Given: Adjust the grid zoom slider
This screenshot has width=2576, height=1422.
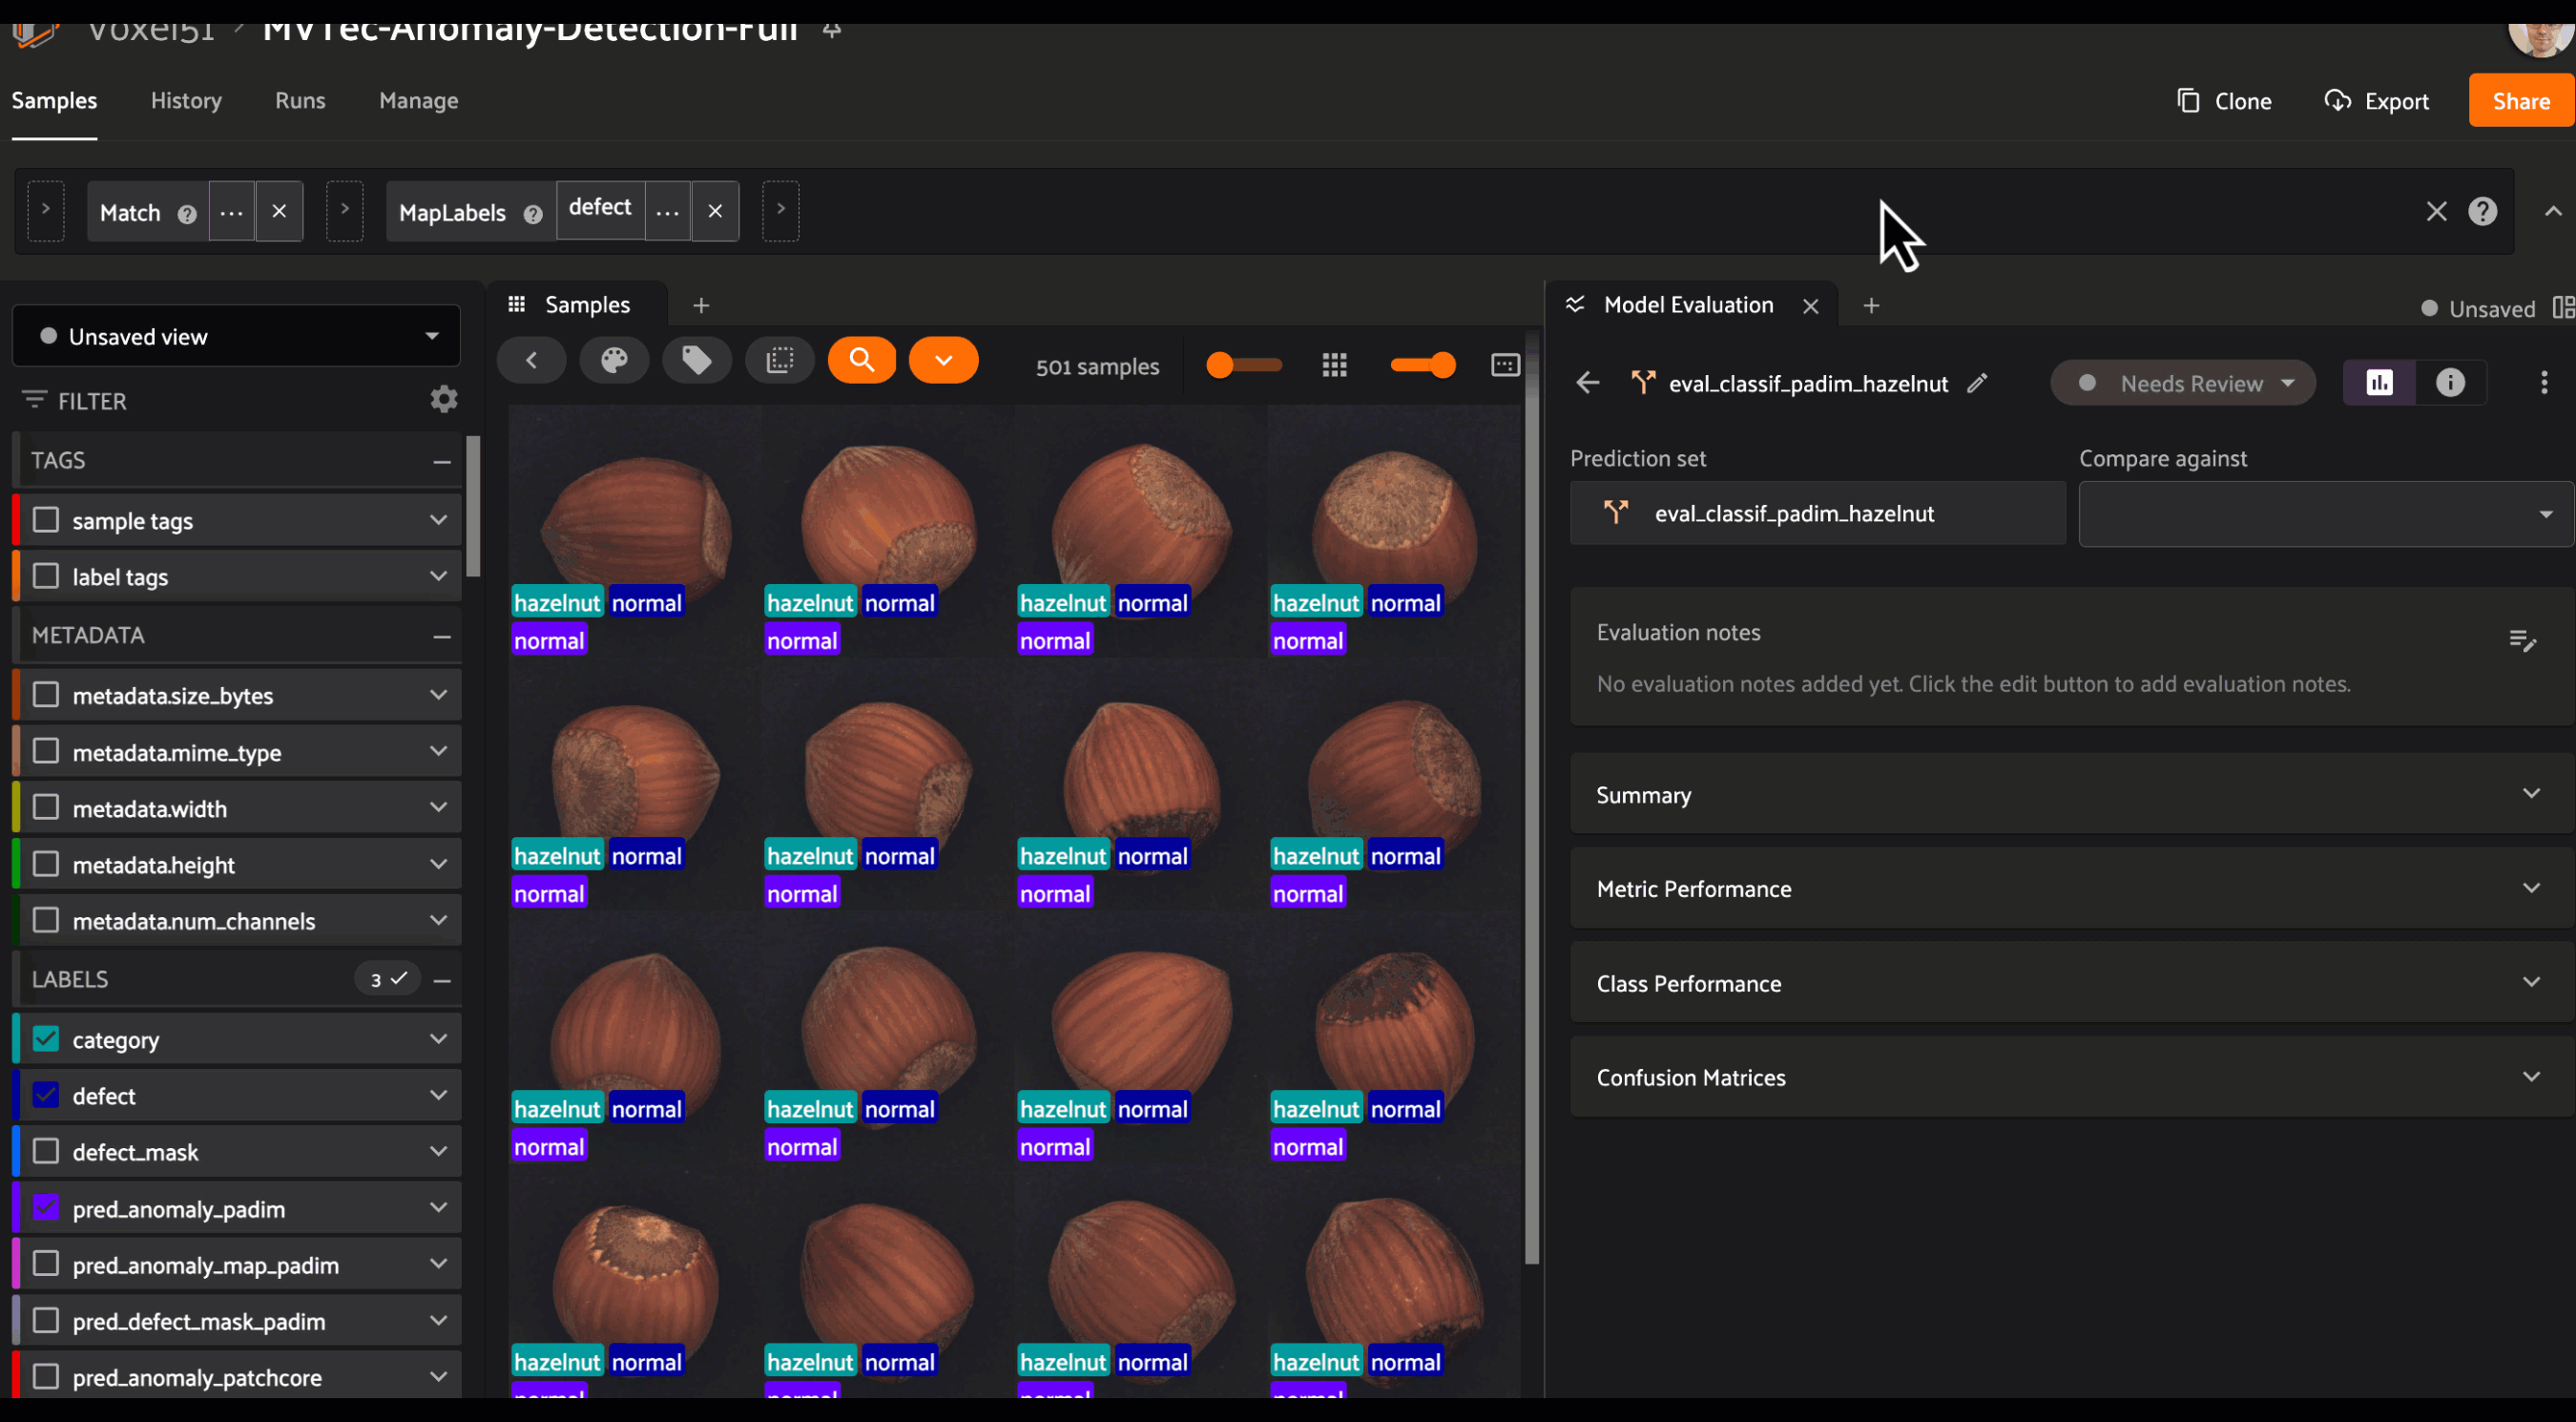Looking at the screenshot, I should pyautogui.click(x=1243, y=366).
